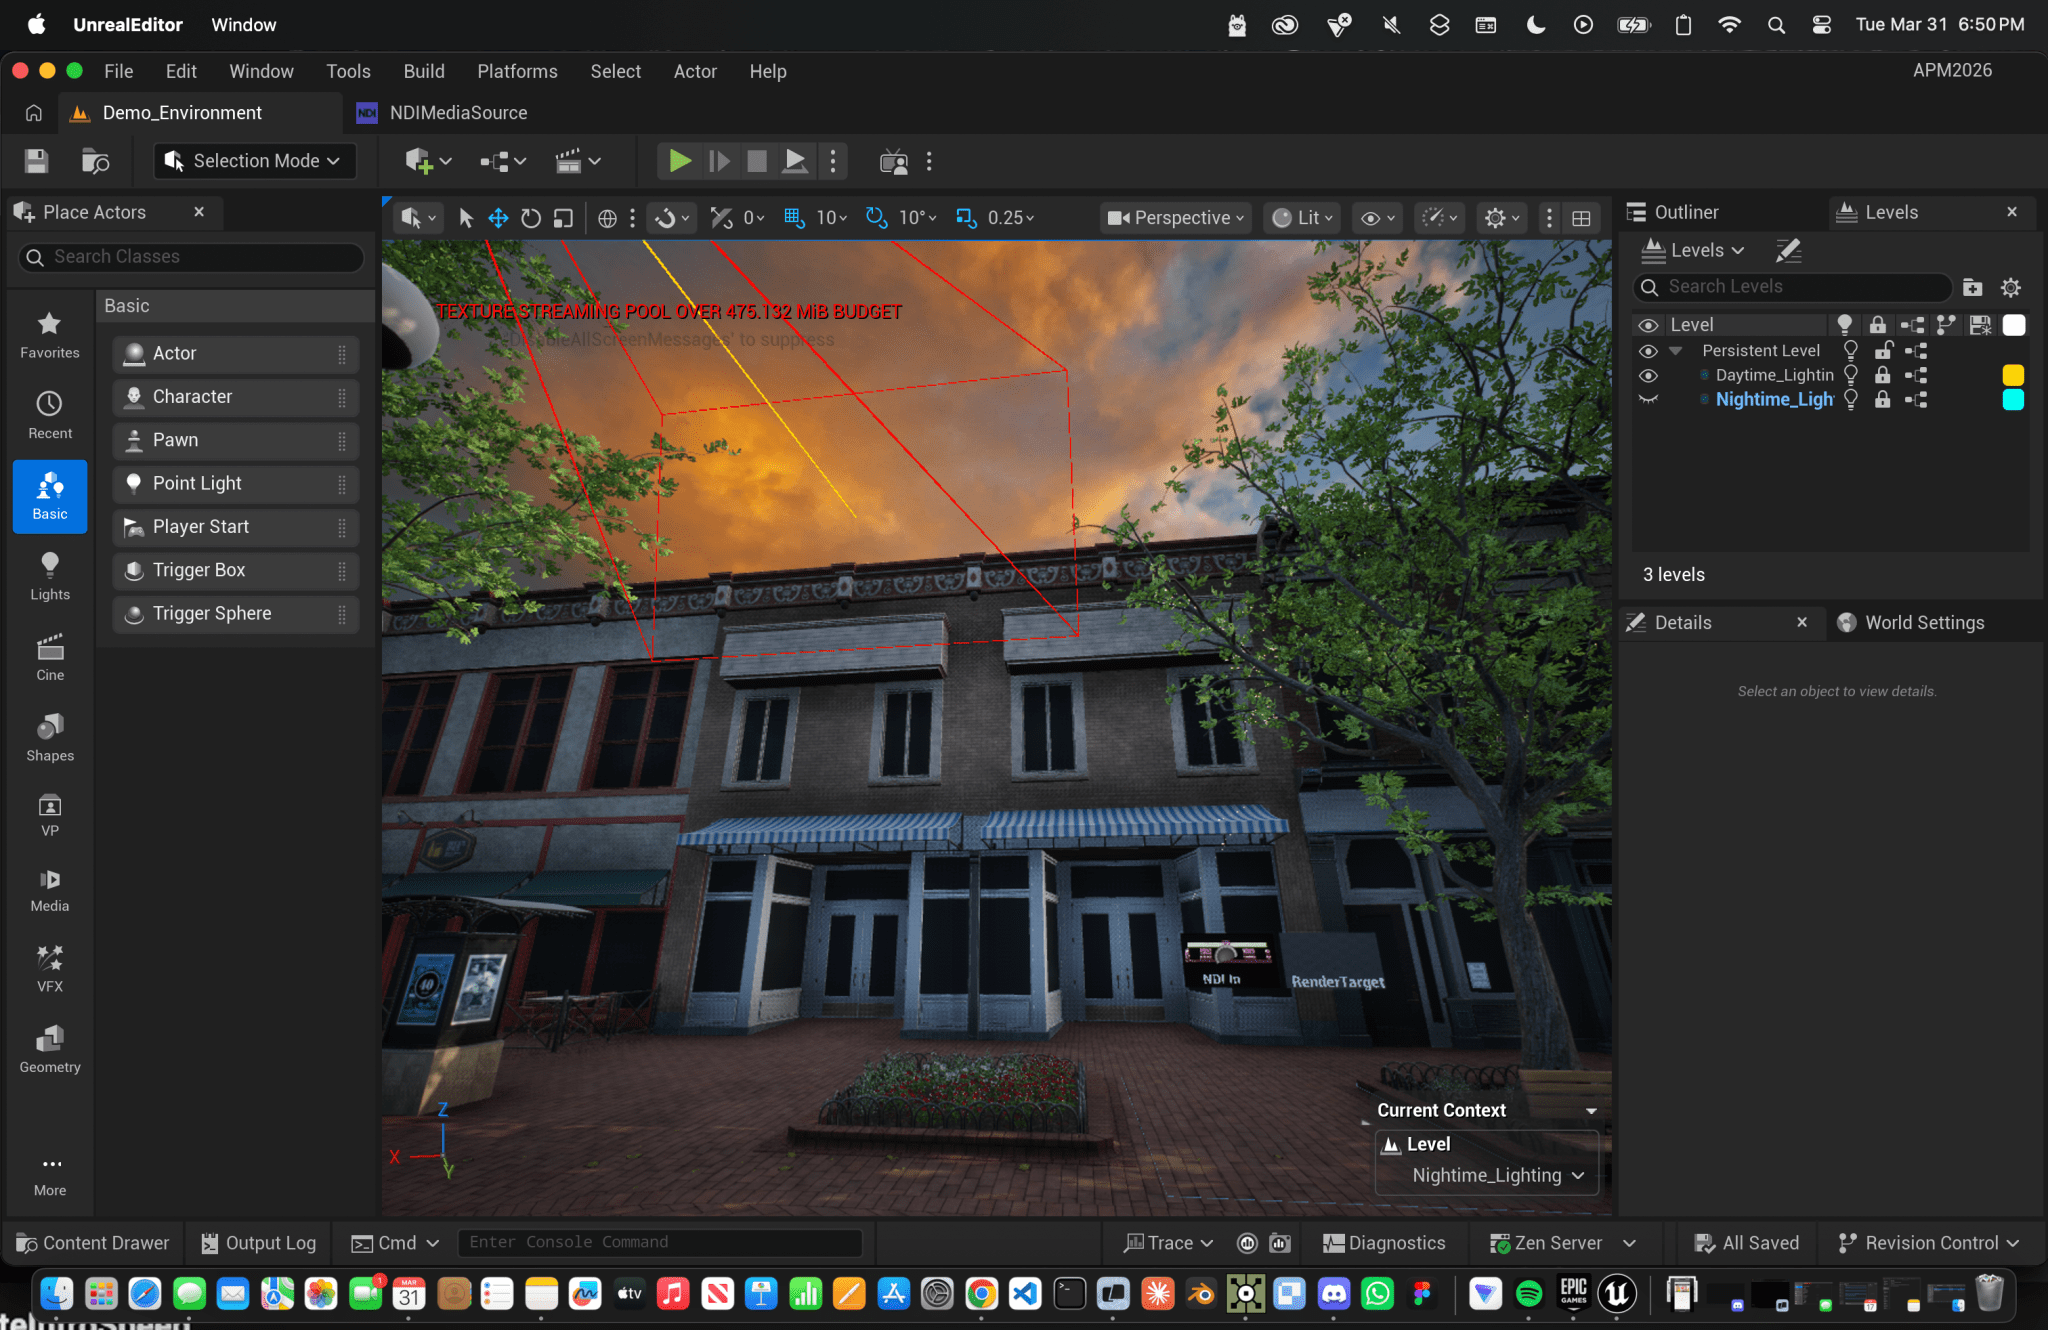The image size is (2048, 1330).
Task: Click the Levels settings gear icon
Action: [x=2011, y=287]
